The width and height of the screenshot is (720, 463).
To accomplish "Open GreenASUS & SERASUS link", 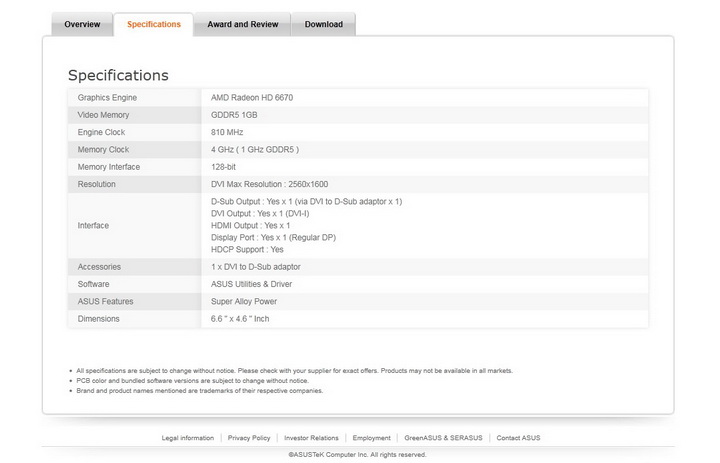I will pyautogui.click(x=443, y=438).
